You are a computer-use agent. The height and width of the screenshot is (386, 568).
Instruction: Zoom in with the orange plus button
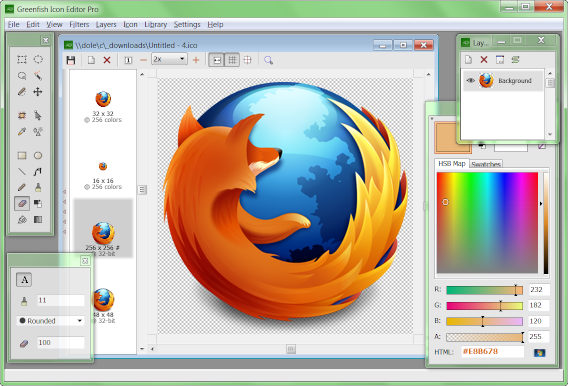[x=196, y=60]
